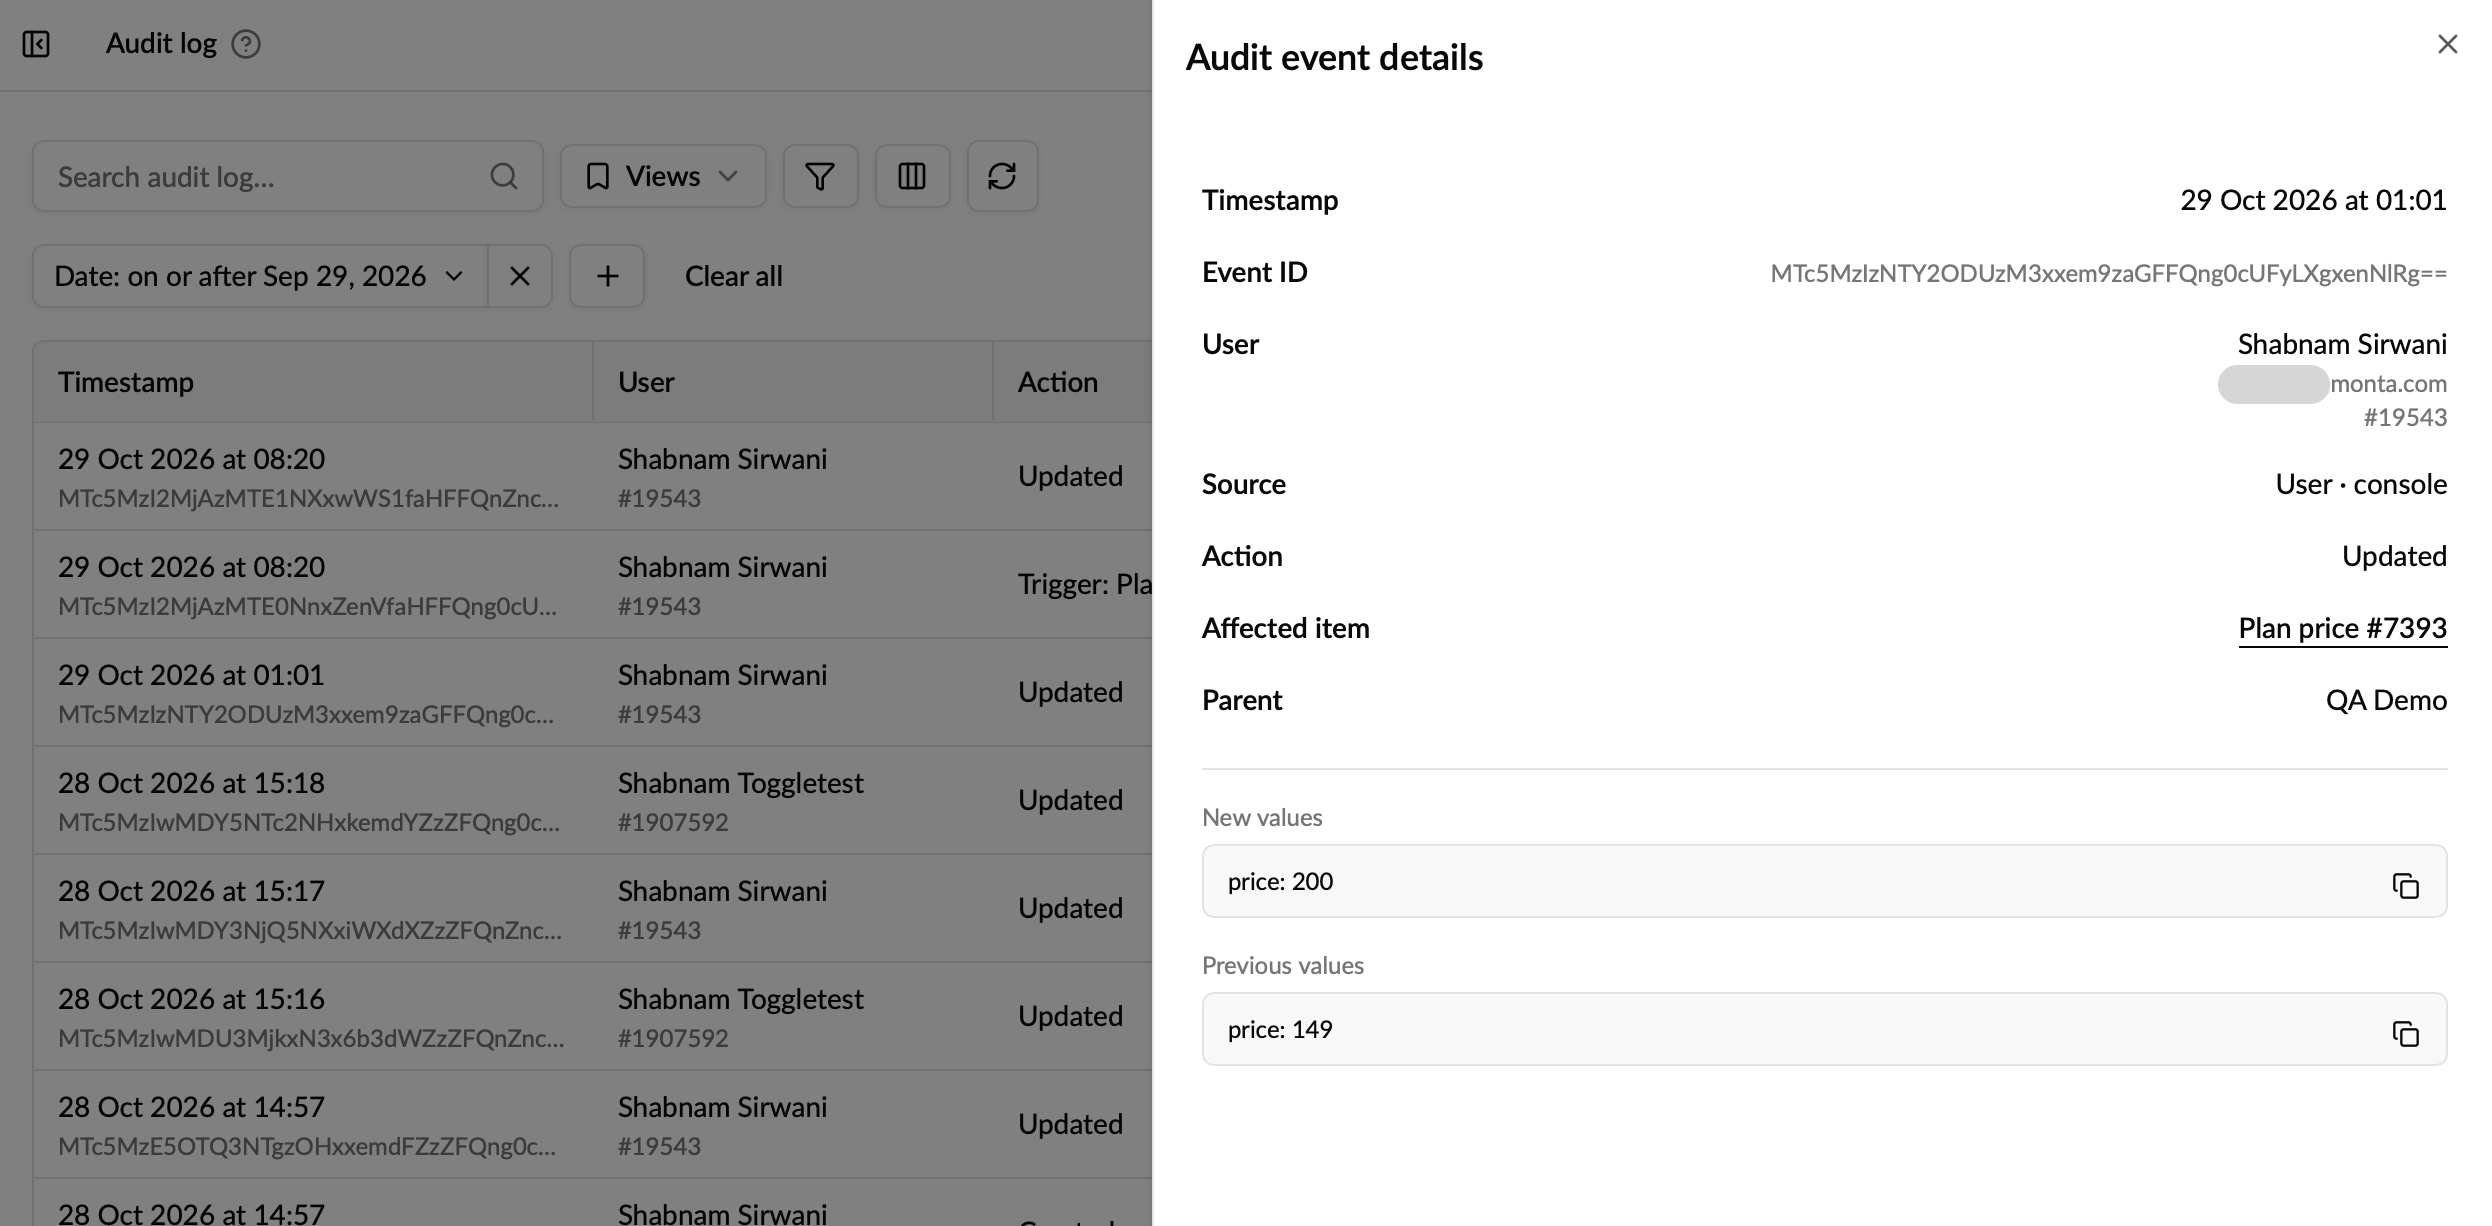Clear all filters
Viewport: 2492px width, 1226px height.
[733, 276]
